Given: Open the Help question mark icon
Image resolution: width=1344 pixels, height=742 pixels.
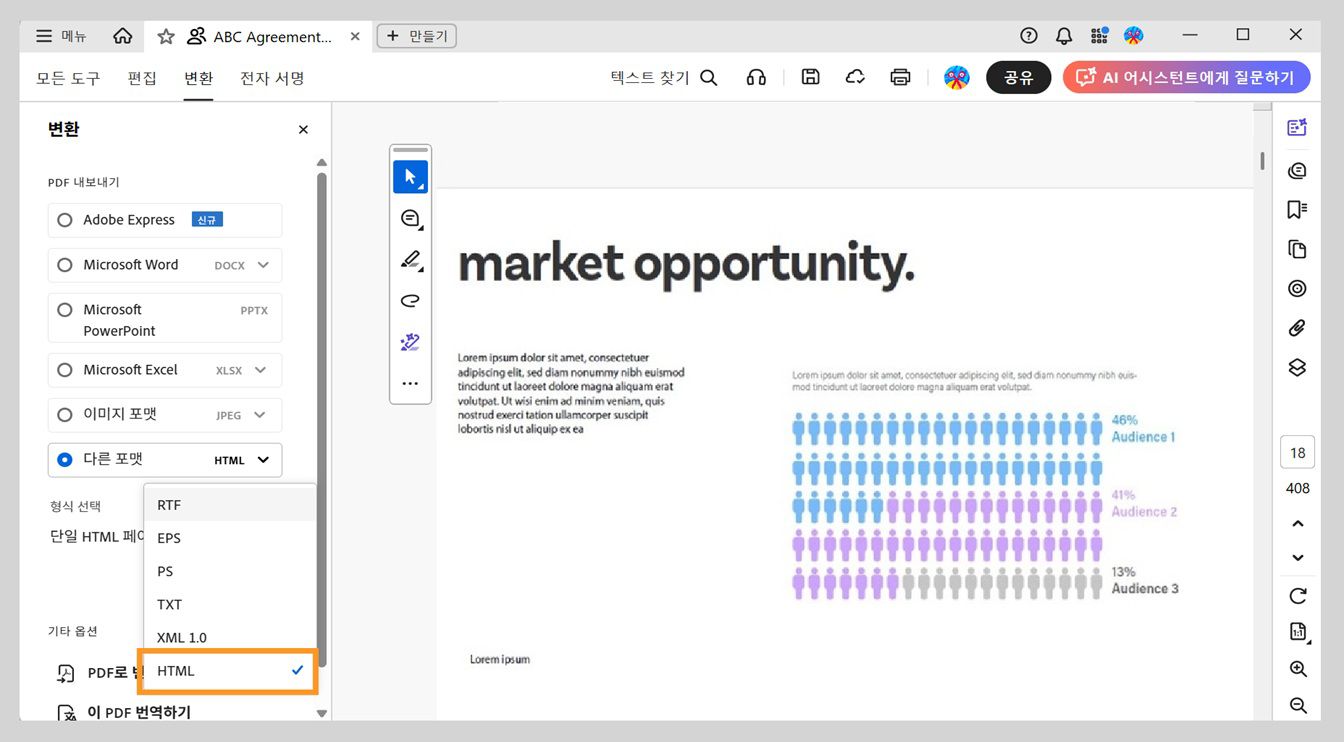Looking at the screenshot, I should click(1029, 36).
